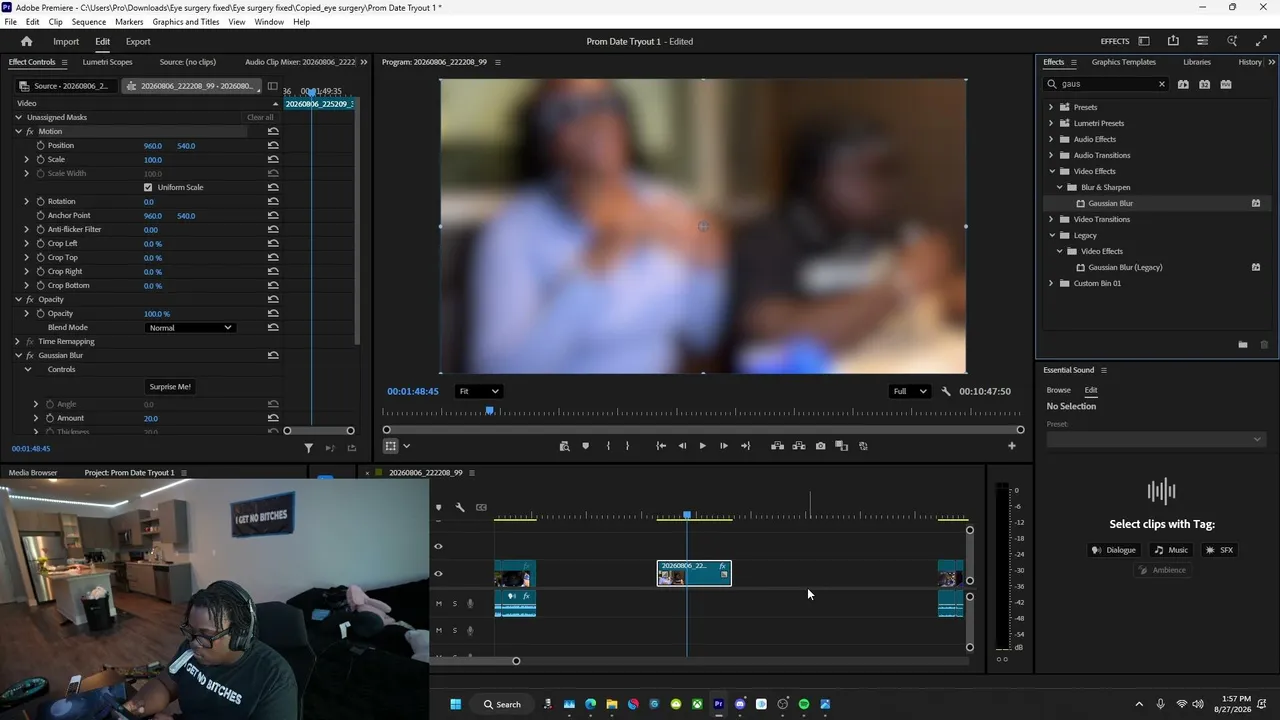This screenshot has width=1280, height=720.
Task: Hide the upper video track eye
Action: (x=438, y=547)
